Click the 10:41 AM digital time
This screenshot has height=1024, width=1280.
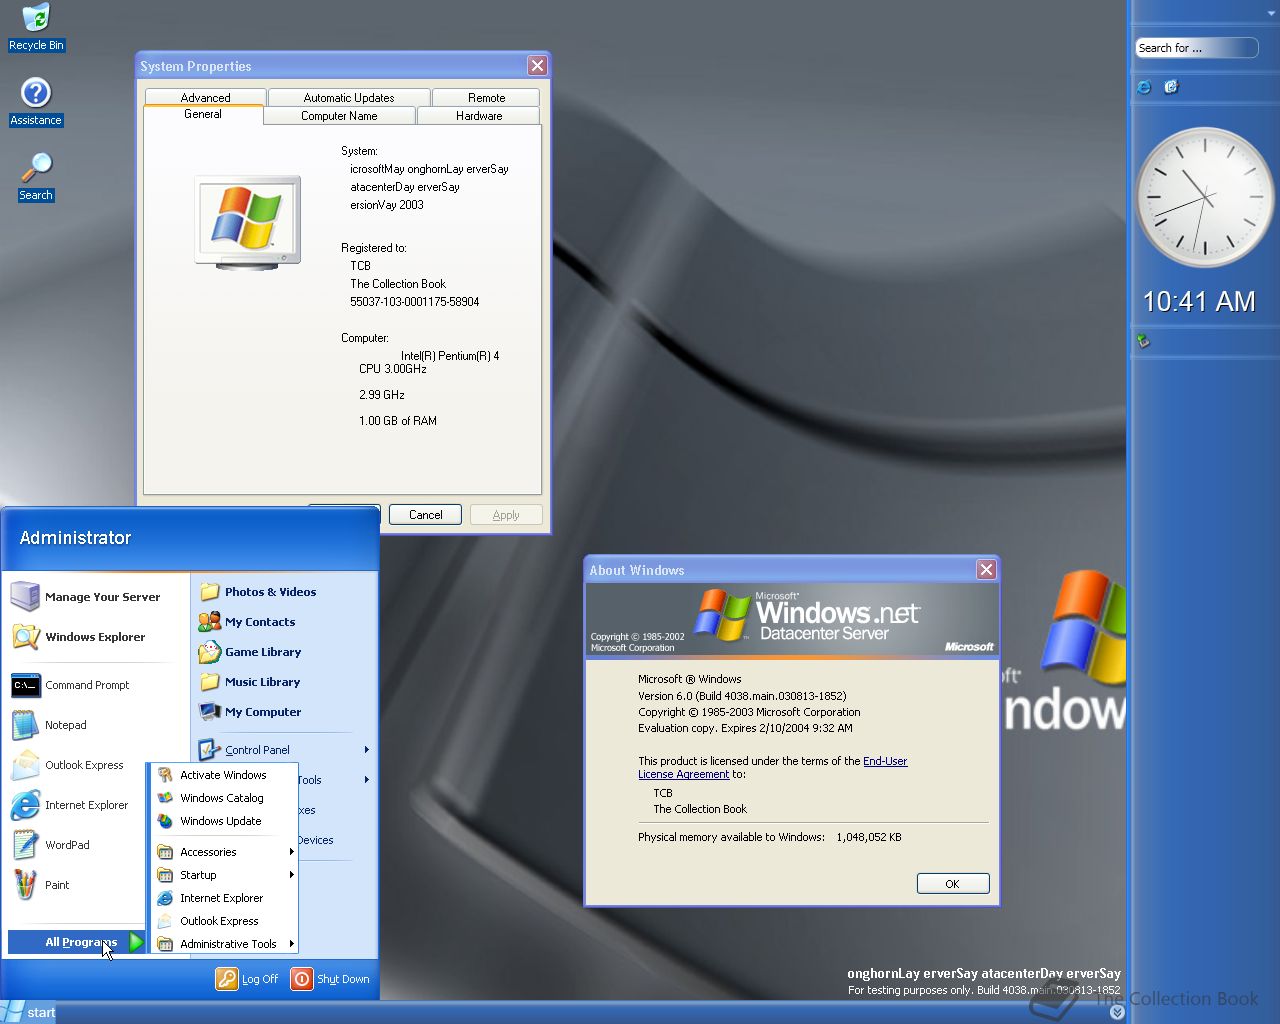tap(1199, 302)
